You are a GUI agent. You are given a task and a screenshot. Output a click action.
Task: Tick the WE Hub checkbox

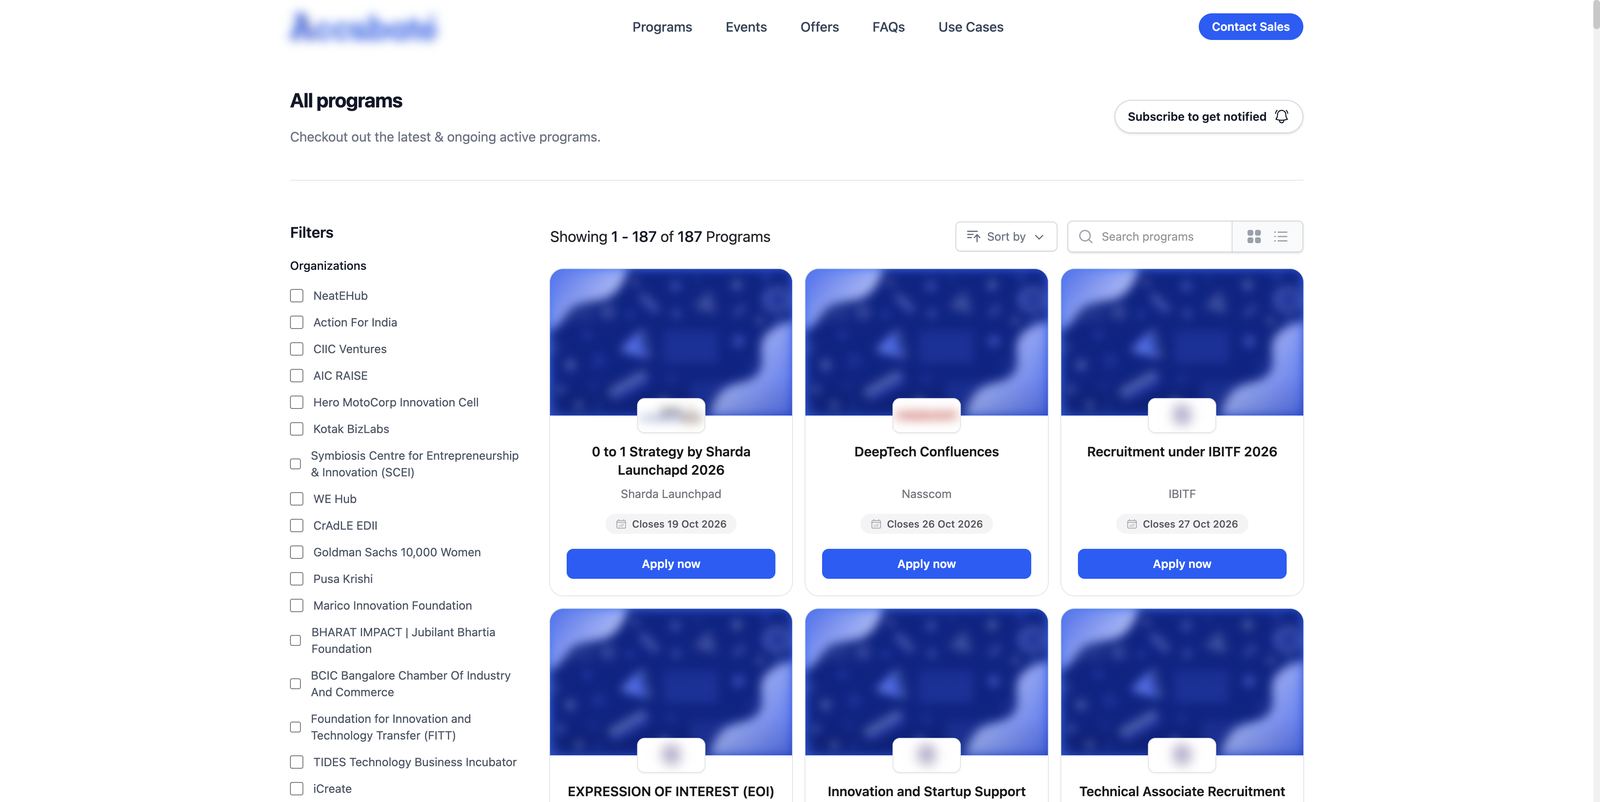pyautogui.click(x=297, y=499)
